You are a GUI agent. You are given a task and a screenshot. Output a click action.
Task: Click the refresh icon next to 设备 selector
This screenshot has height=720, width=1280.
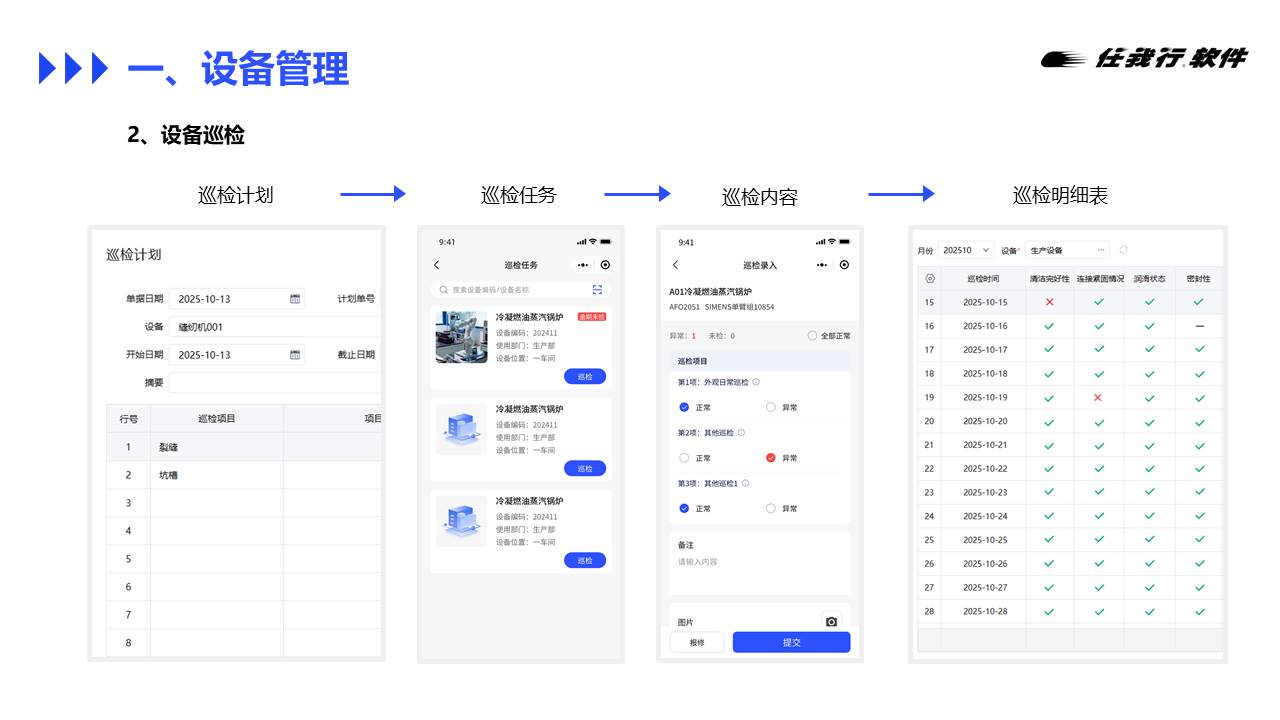coord(1123,250)
